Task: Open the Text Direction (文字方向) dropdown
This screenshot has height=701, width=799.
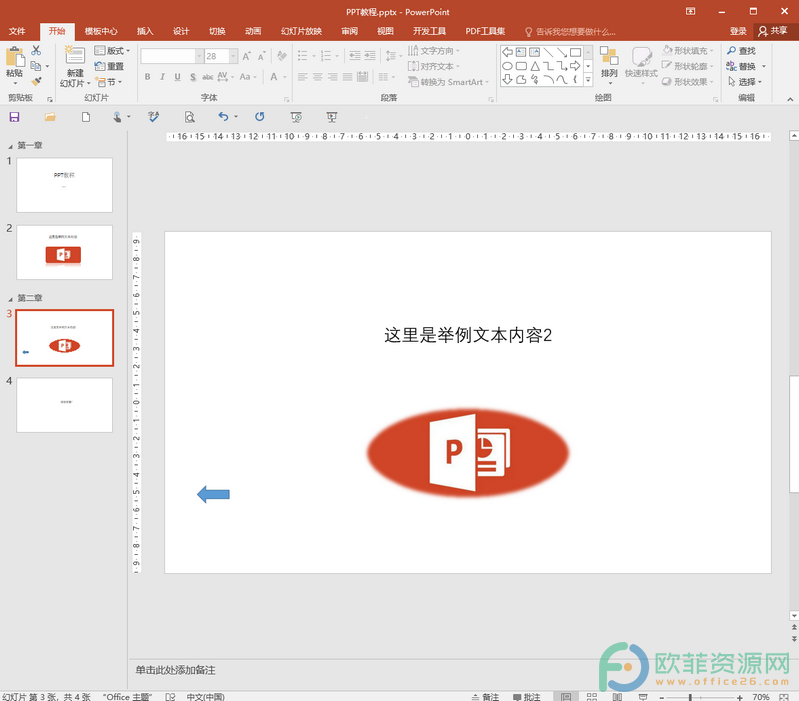Action: [434, 50]
